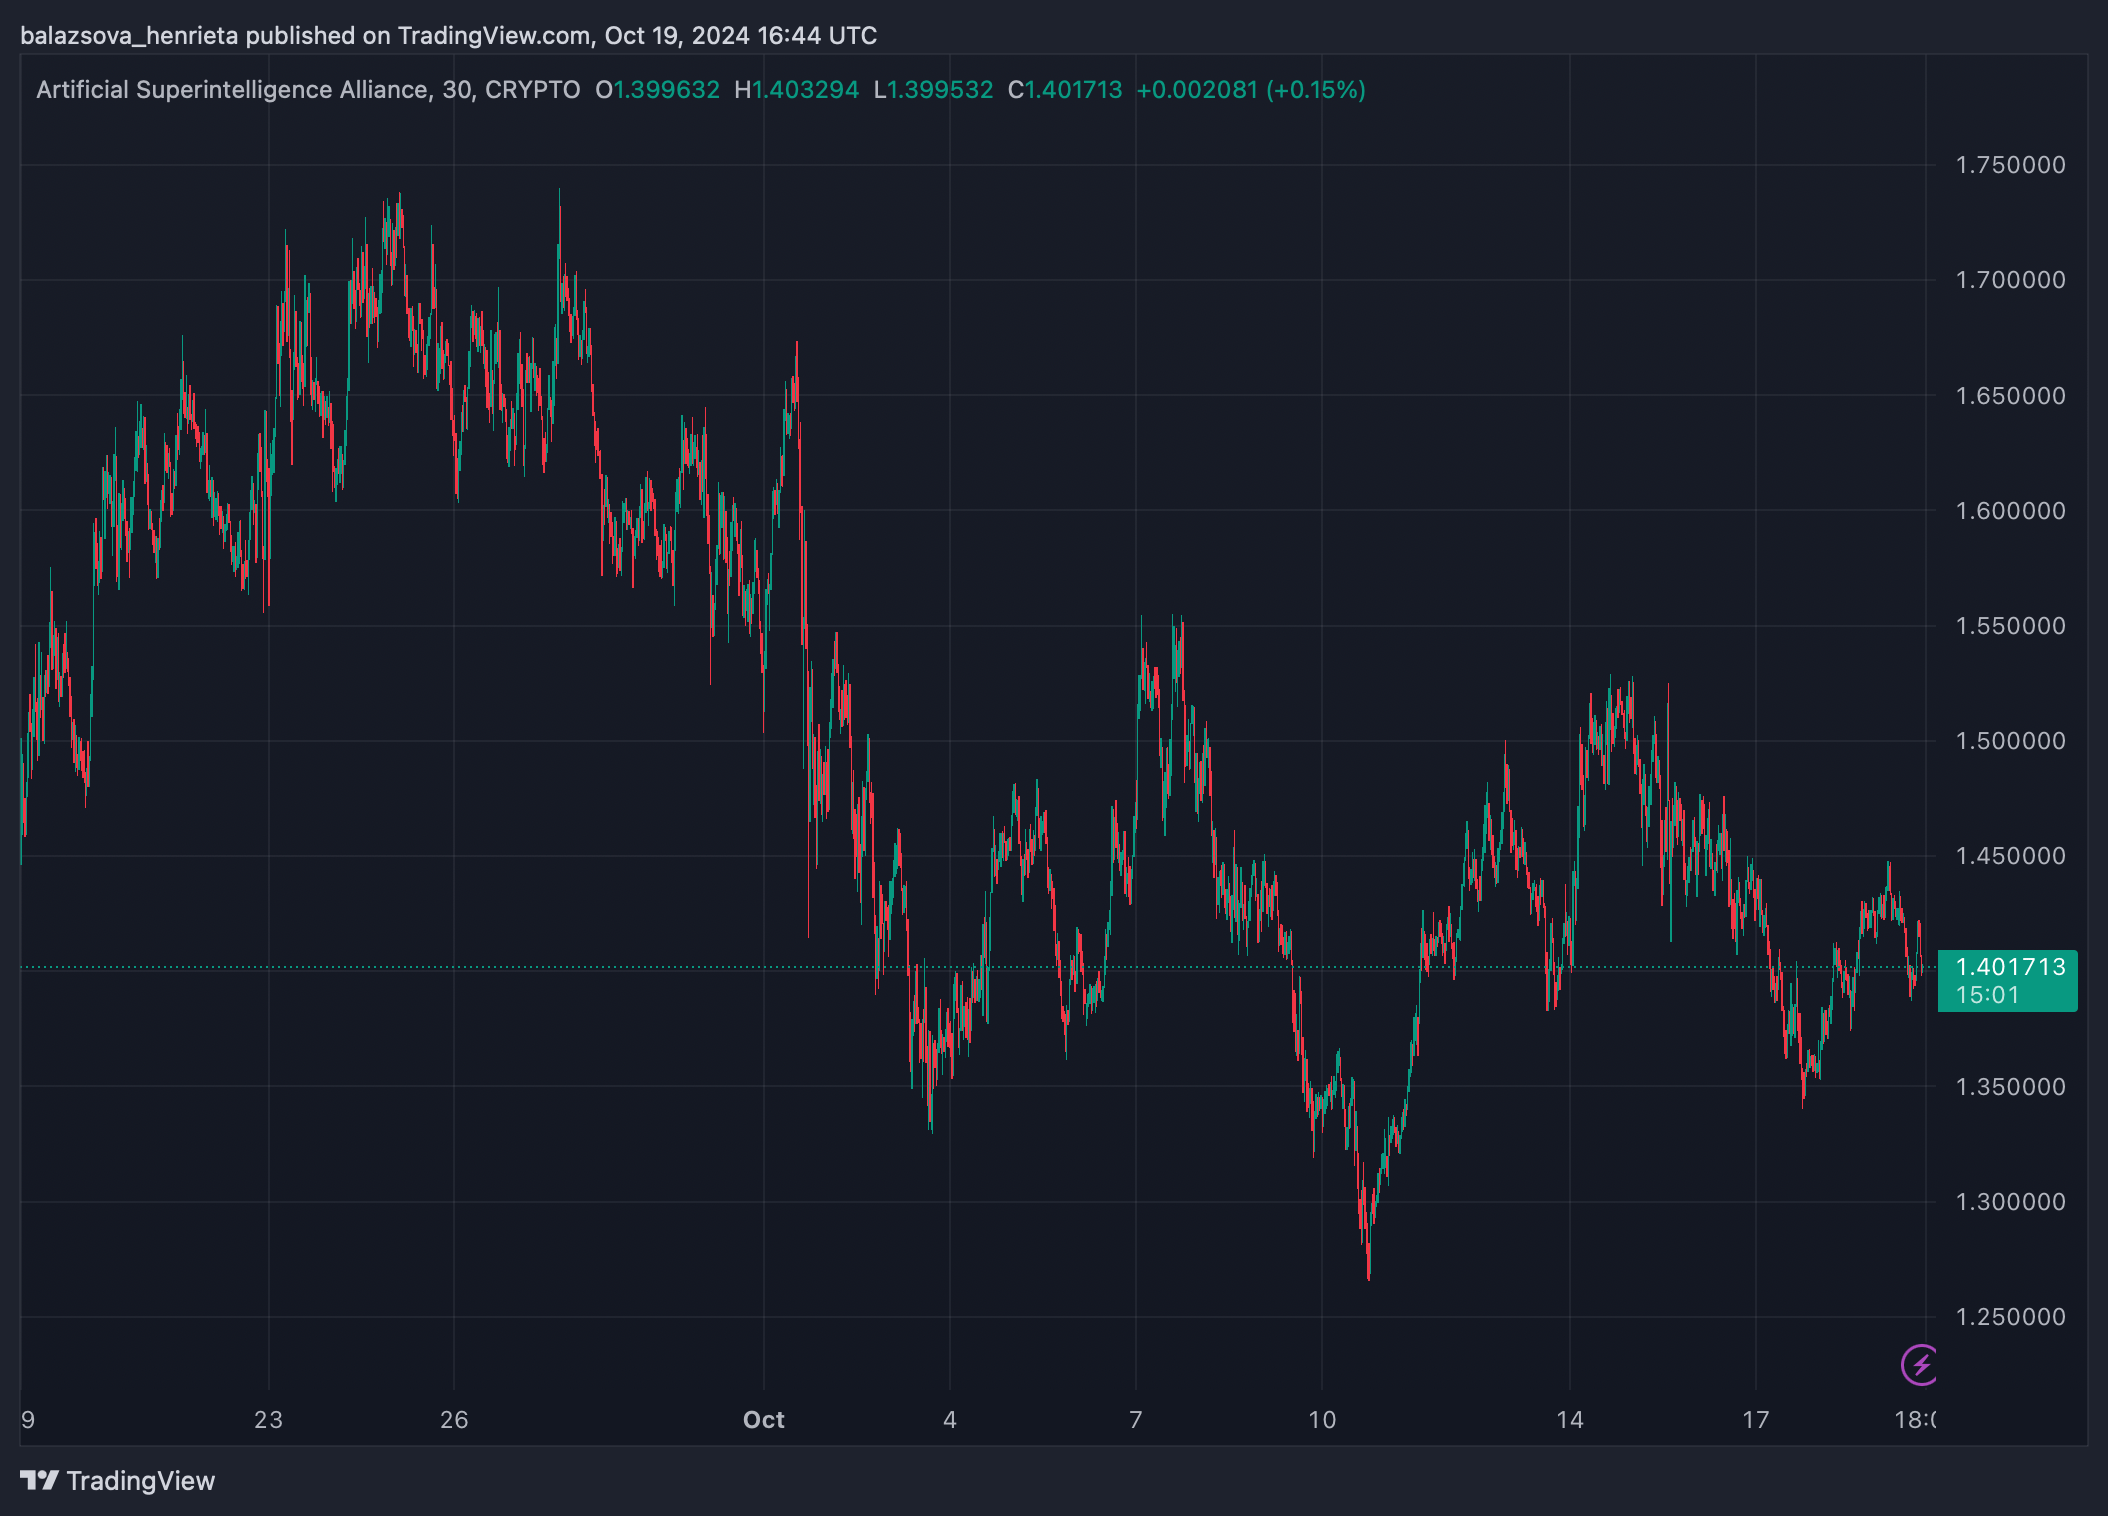Screen dimensions: 2108x1516
Task: Click the purple lightning bolt icon
Action: pos(1919,1365)
